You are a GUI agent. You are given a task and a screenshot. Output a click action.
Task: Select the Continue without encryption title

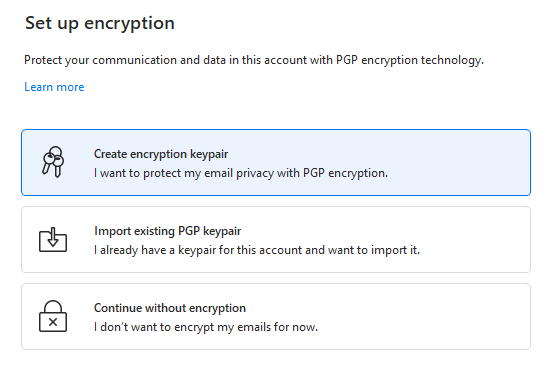(x=170, y=308)
